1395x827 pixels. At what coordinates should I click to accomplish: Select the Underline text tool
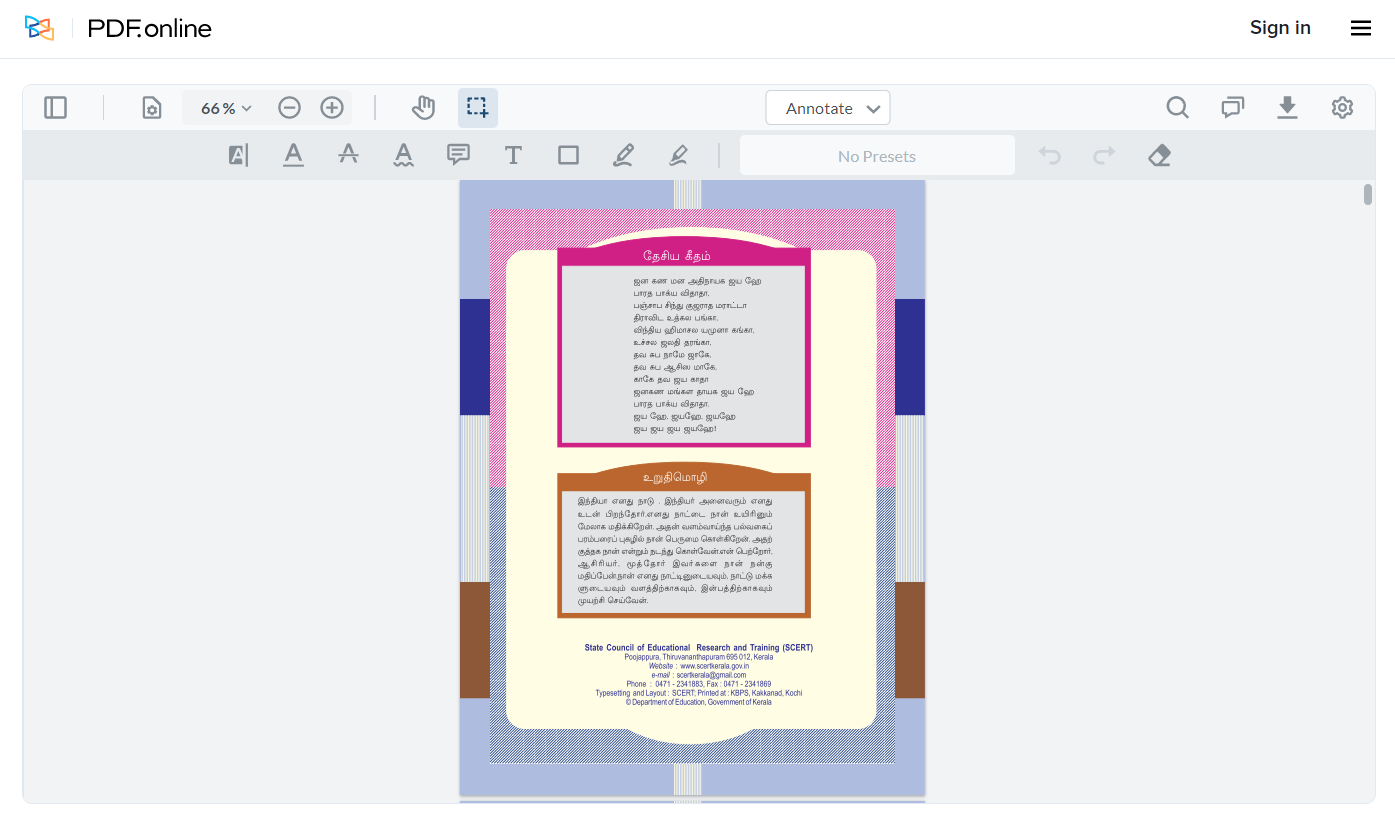click(x=293, y=155)
